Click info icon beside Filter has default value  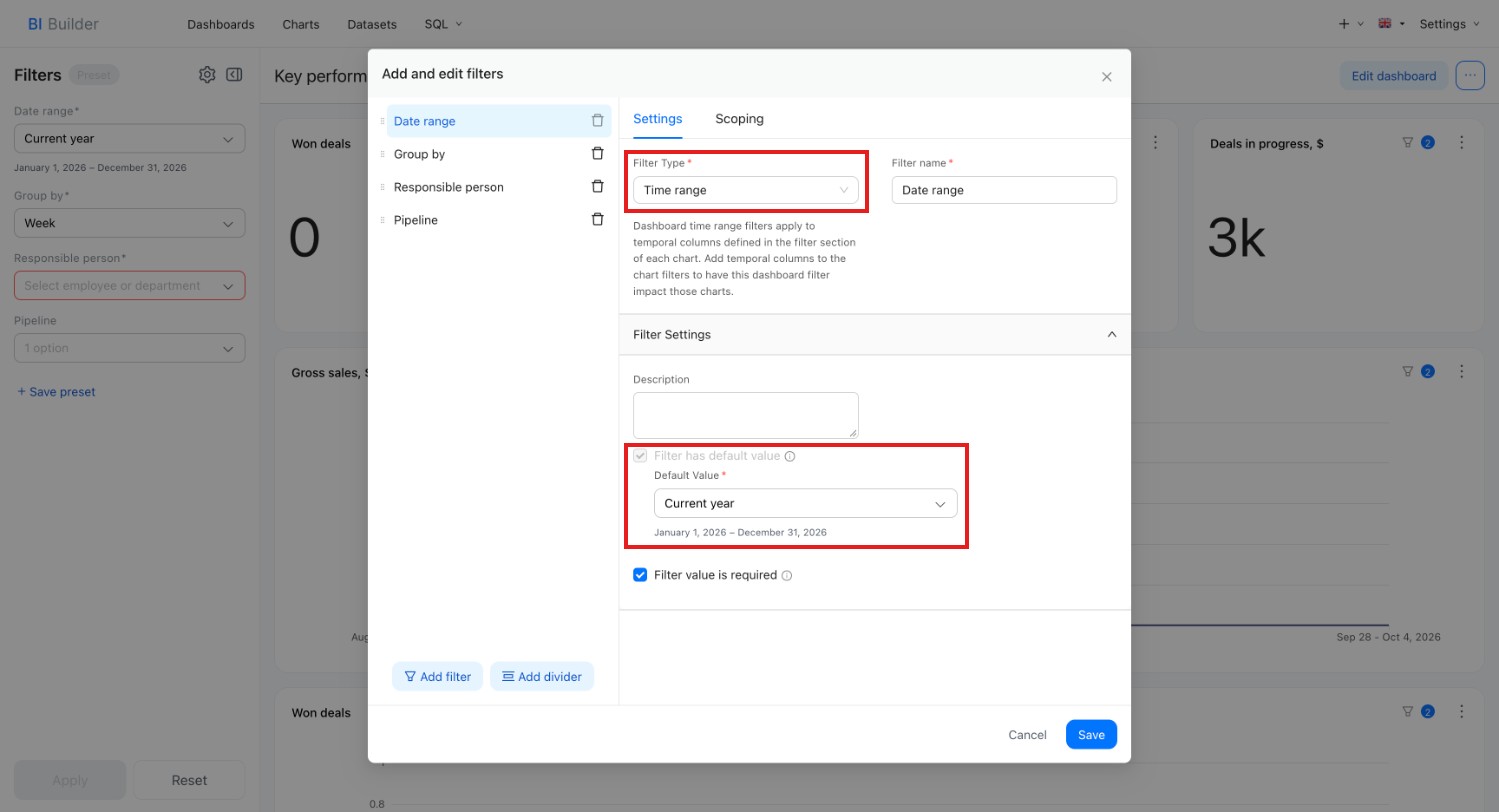coord(790,456)
